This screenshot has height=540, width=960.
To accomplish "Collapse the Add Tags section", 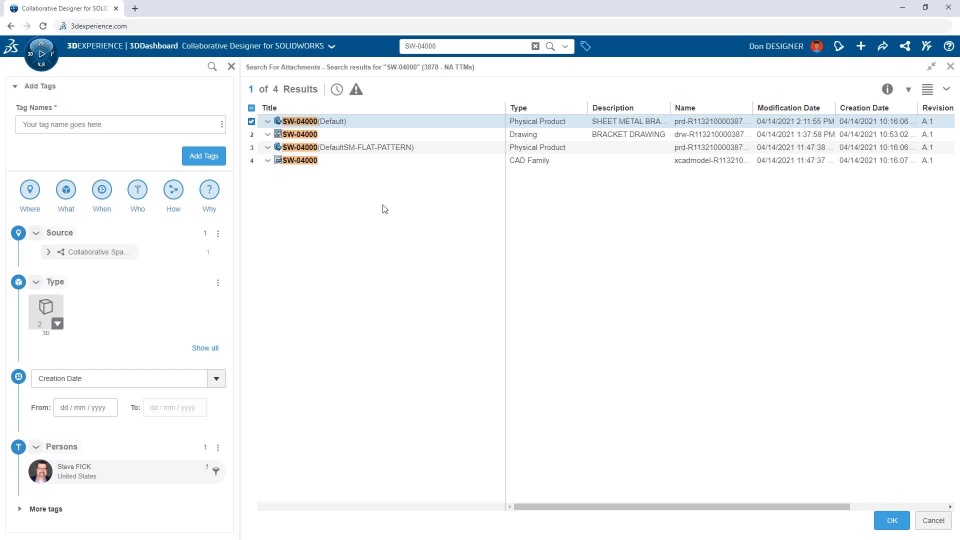I will [x=15, y=86].
